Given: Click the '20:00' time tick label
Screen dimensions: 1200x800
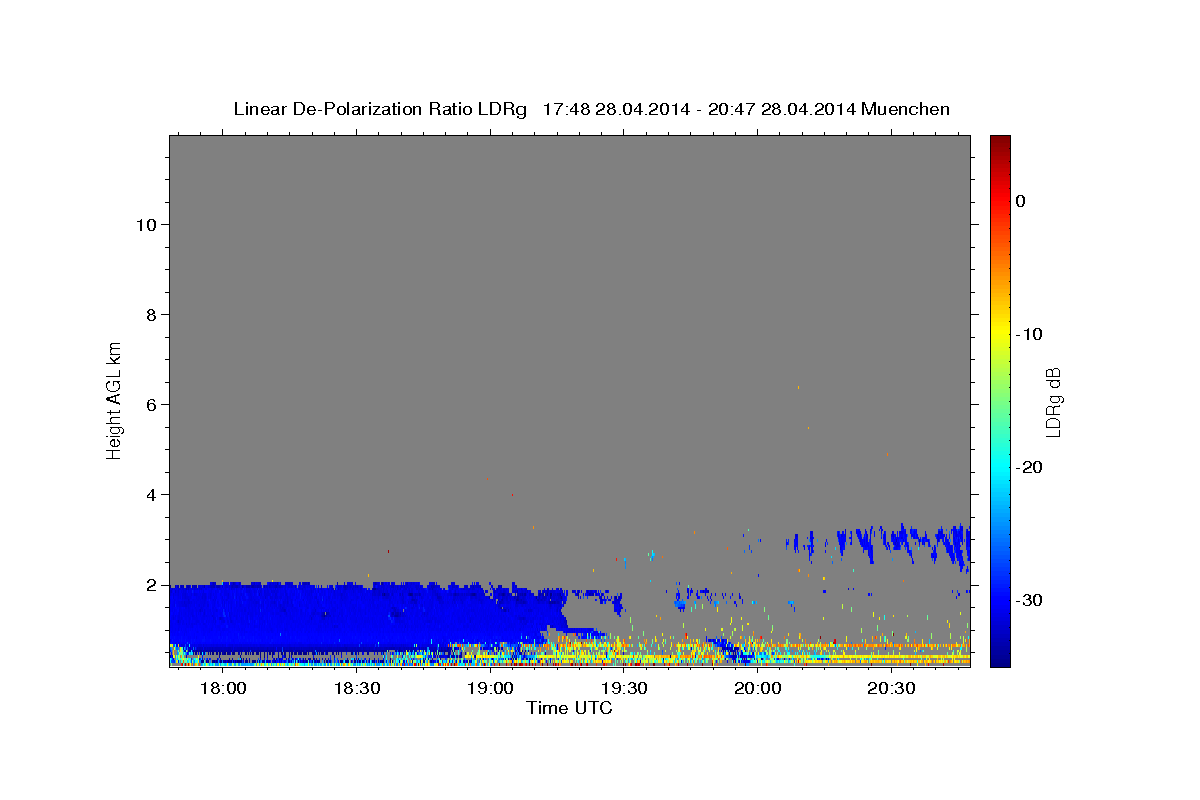Looking at the screenshot, I should [758, 689].
